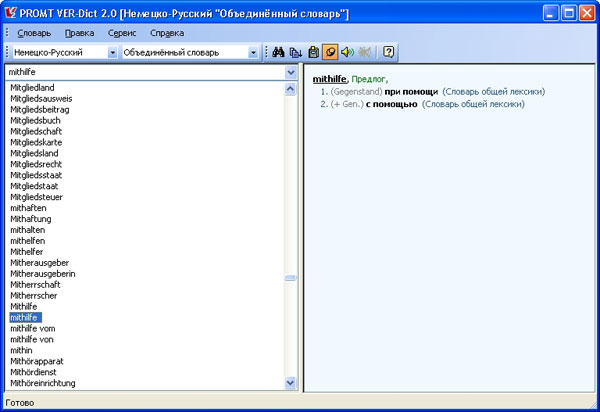The height and width of the screenshot is (412, 600).
Task: Click the underlined mithilfe headword in the article
Action: tap(329, 79)
